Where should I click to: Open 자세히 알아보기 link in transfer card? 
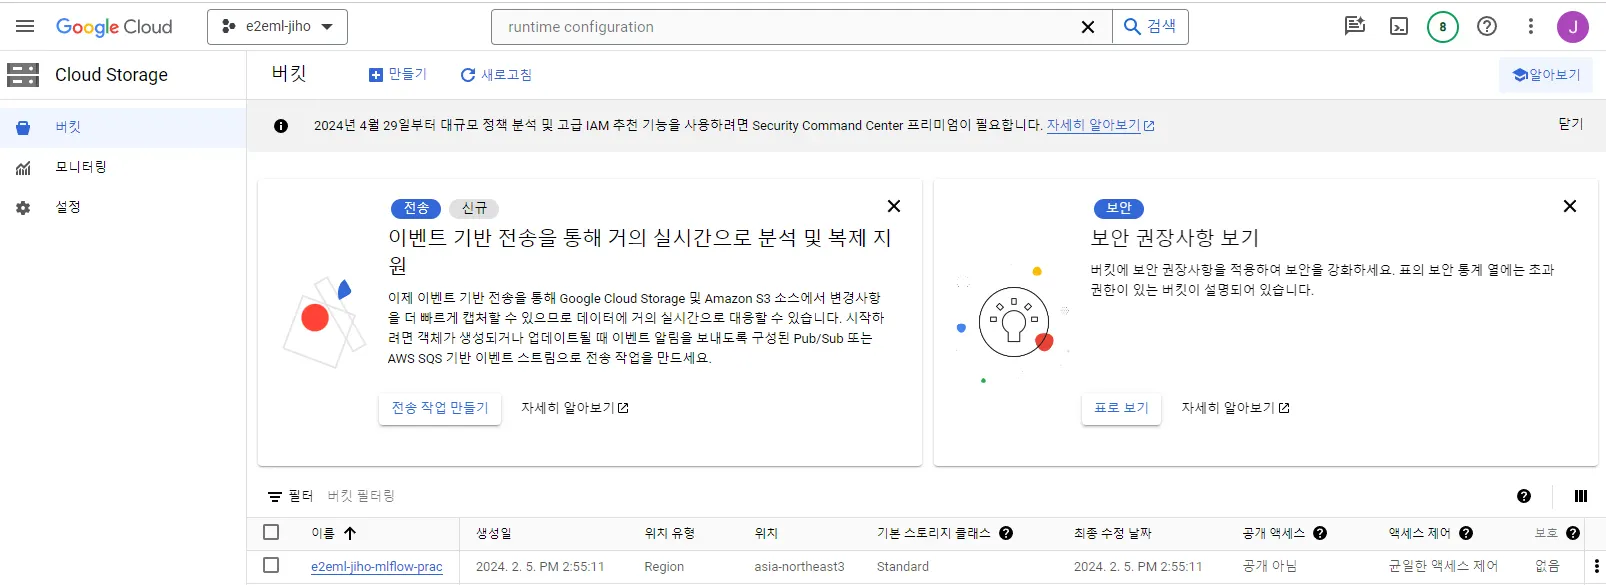tap(575, 408)
